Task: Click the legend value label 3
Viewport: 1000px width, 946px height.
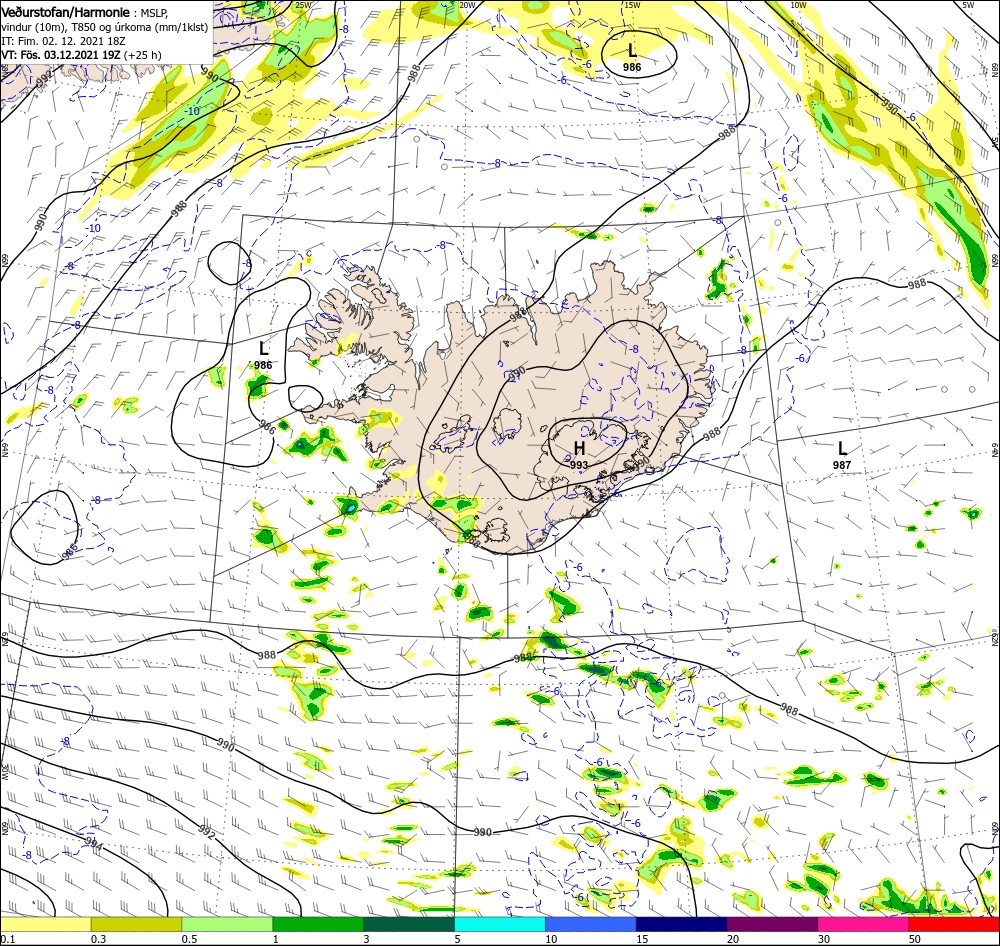Action: pos(366,939)
